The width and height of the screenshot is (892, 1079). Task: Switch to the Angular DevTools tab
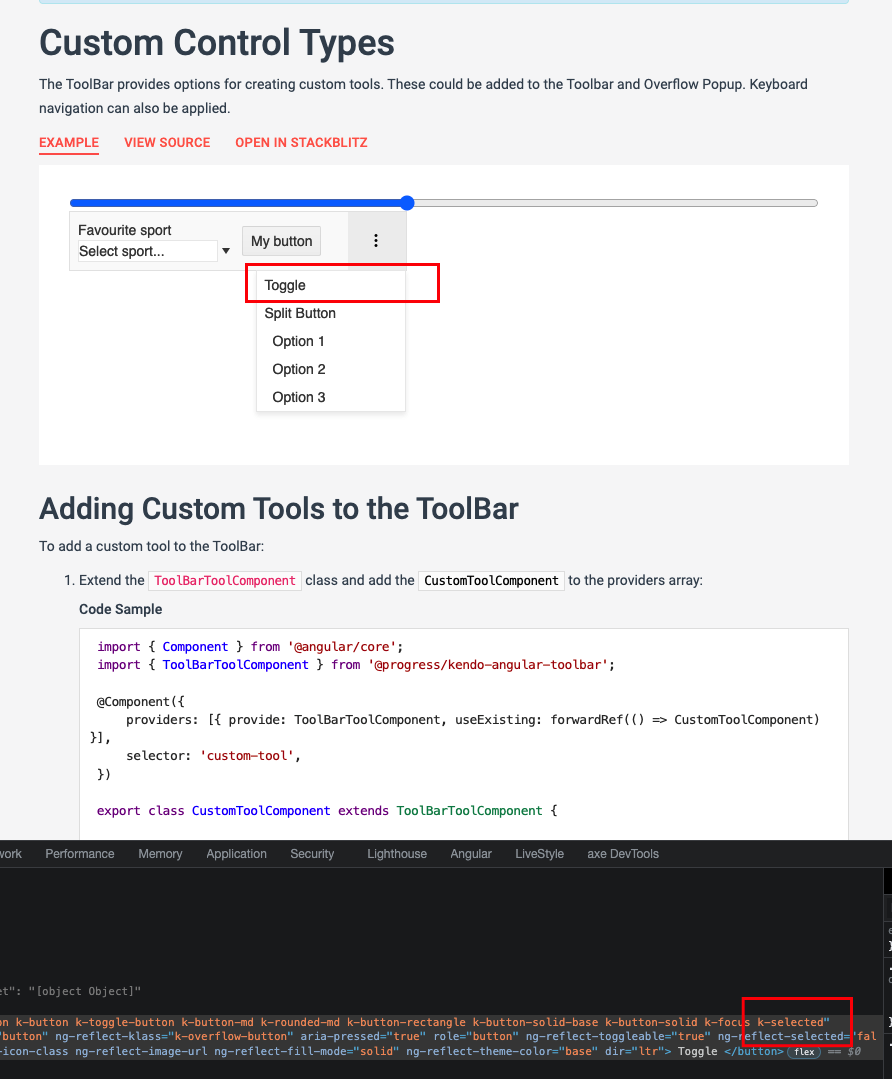click(x=471, y=854)
